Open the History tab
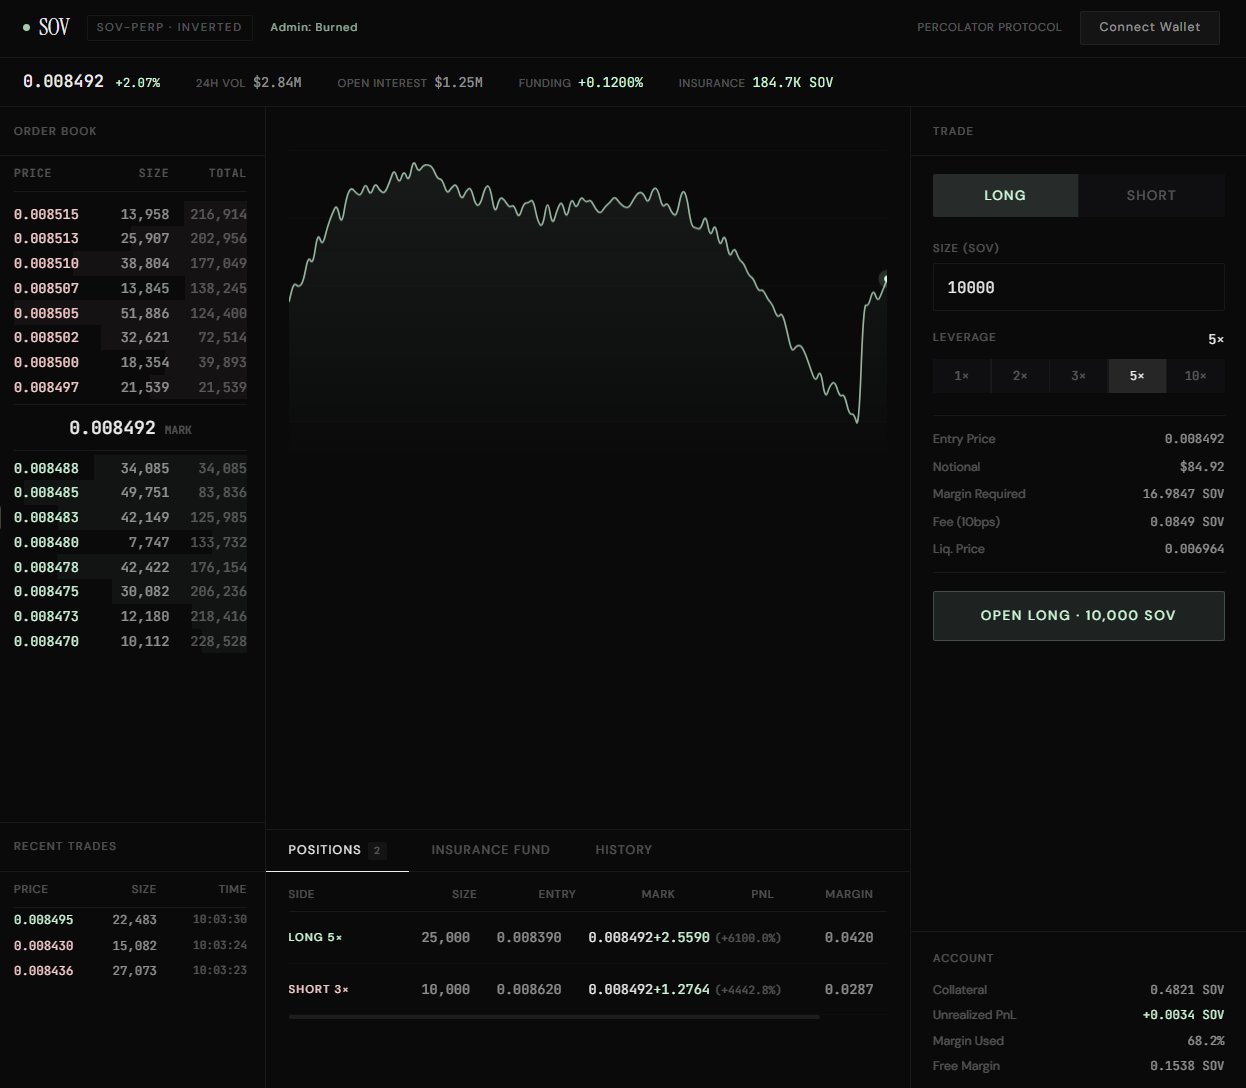This screenshot has width=1246, height=1088. (x=623, y=850)
